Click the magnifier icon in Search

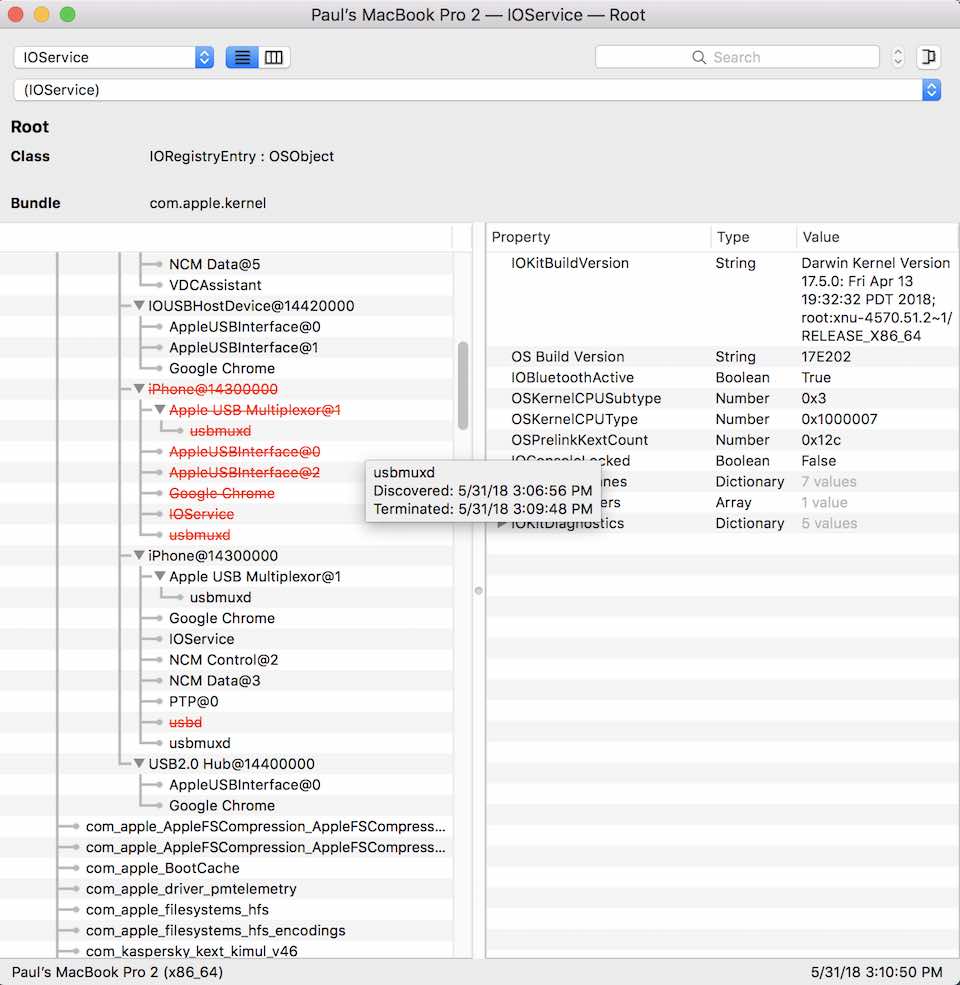click(x=699, y=57)
